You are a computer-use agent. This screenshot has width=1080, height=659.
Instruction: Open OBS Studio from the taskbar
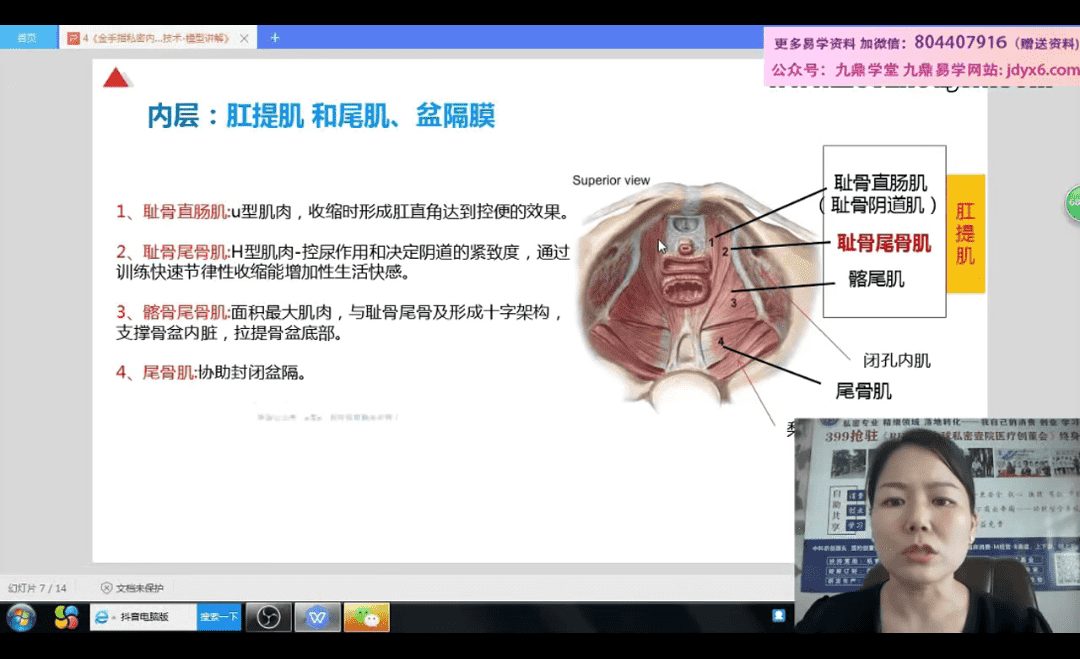[268, 617]
